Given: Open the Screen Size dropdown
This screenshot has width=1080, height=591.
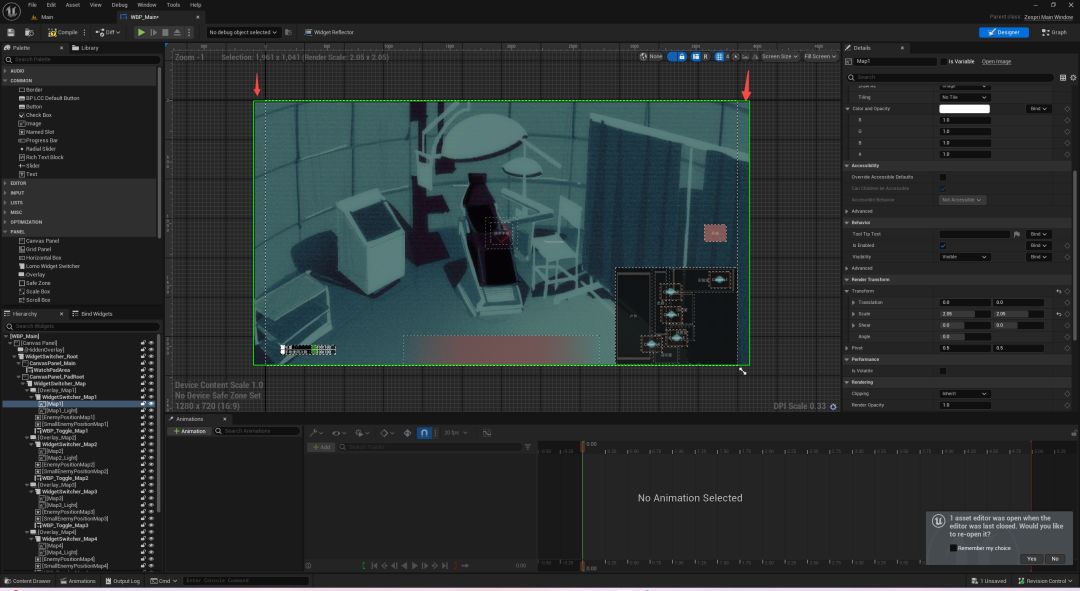Looking at the screenshot, I should (x=780, y=56).
